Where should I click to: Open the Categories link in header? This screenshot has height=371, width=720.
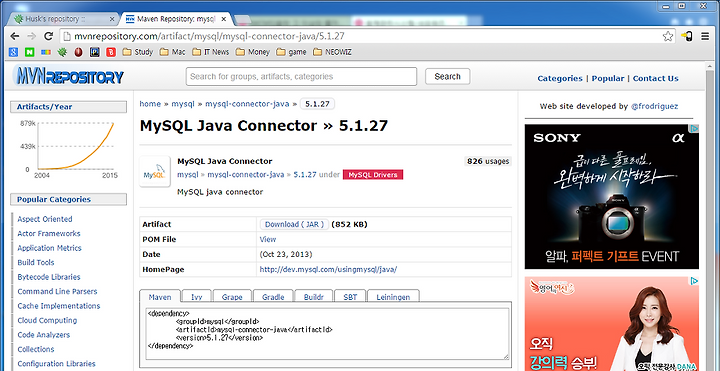tap(560, 79)
